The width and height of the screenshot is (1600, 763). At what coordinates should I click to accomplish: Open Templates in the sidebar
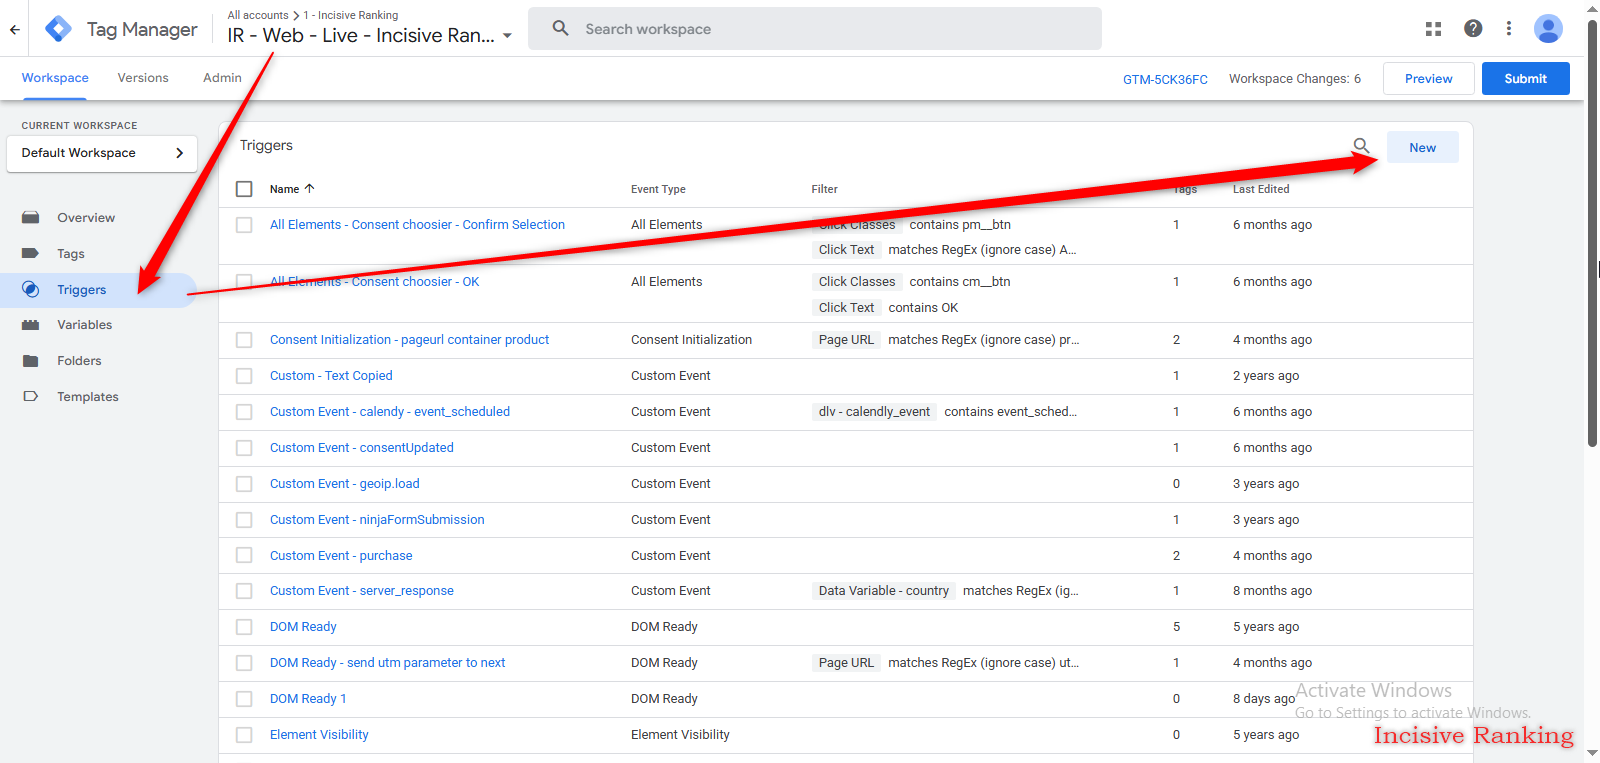tap(88, 397)
